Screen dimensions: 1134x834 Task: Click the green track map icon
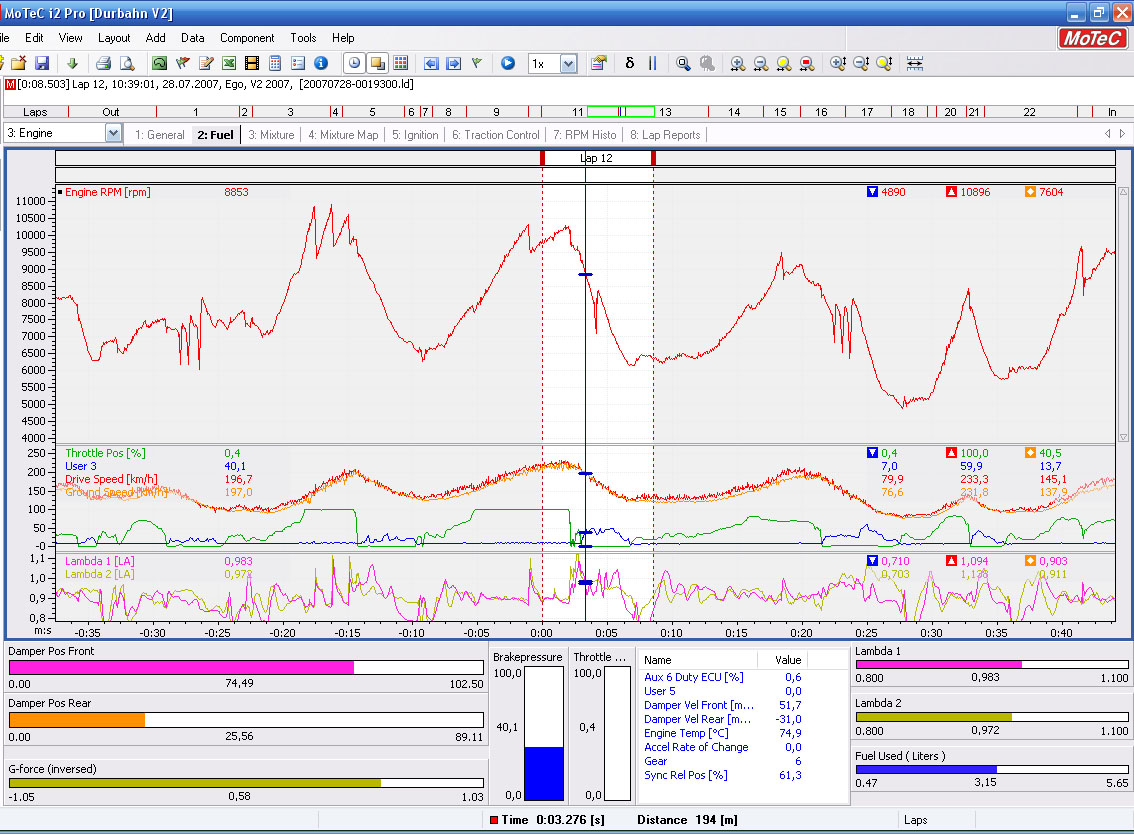coord(159,64)
